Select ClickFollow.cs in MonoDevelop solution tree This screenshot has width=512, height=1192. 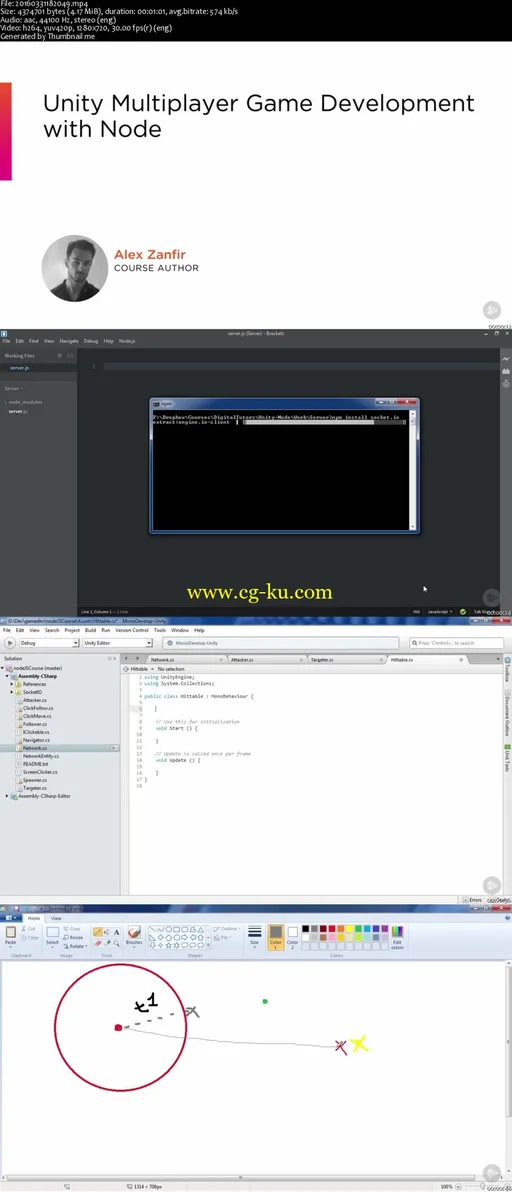38,708
